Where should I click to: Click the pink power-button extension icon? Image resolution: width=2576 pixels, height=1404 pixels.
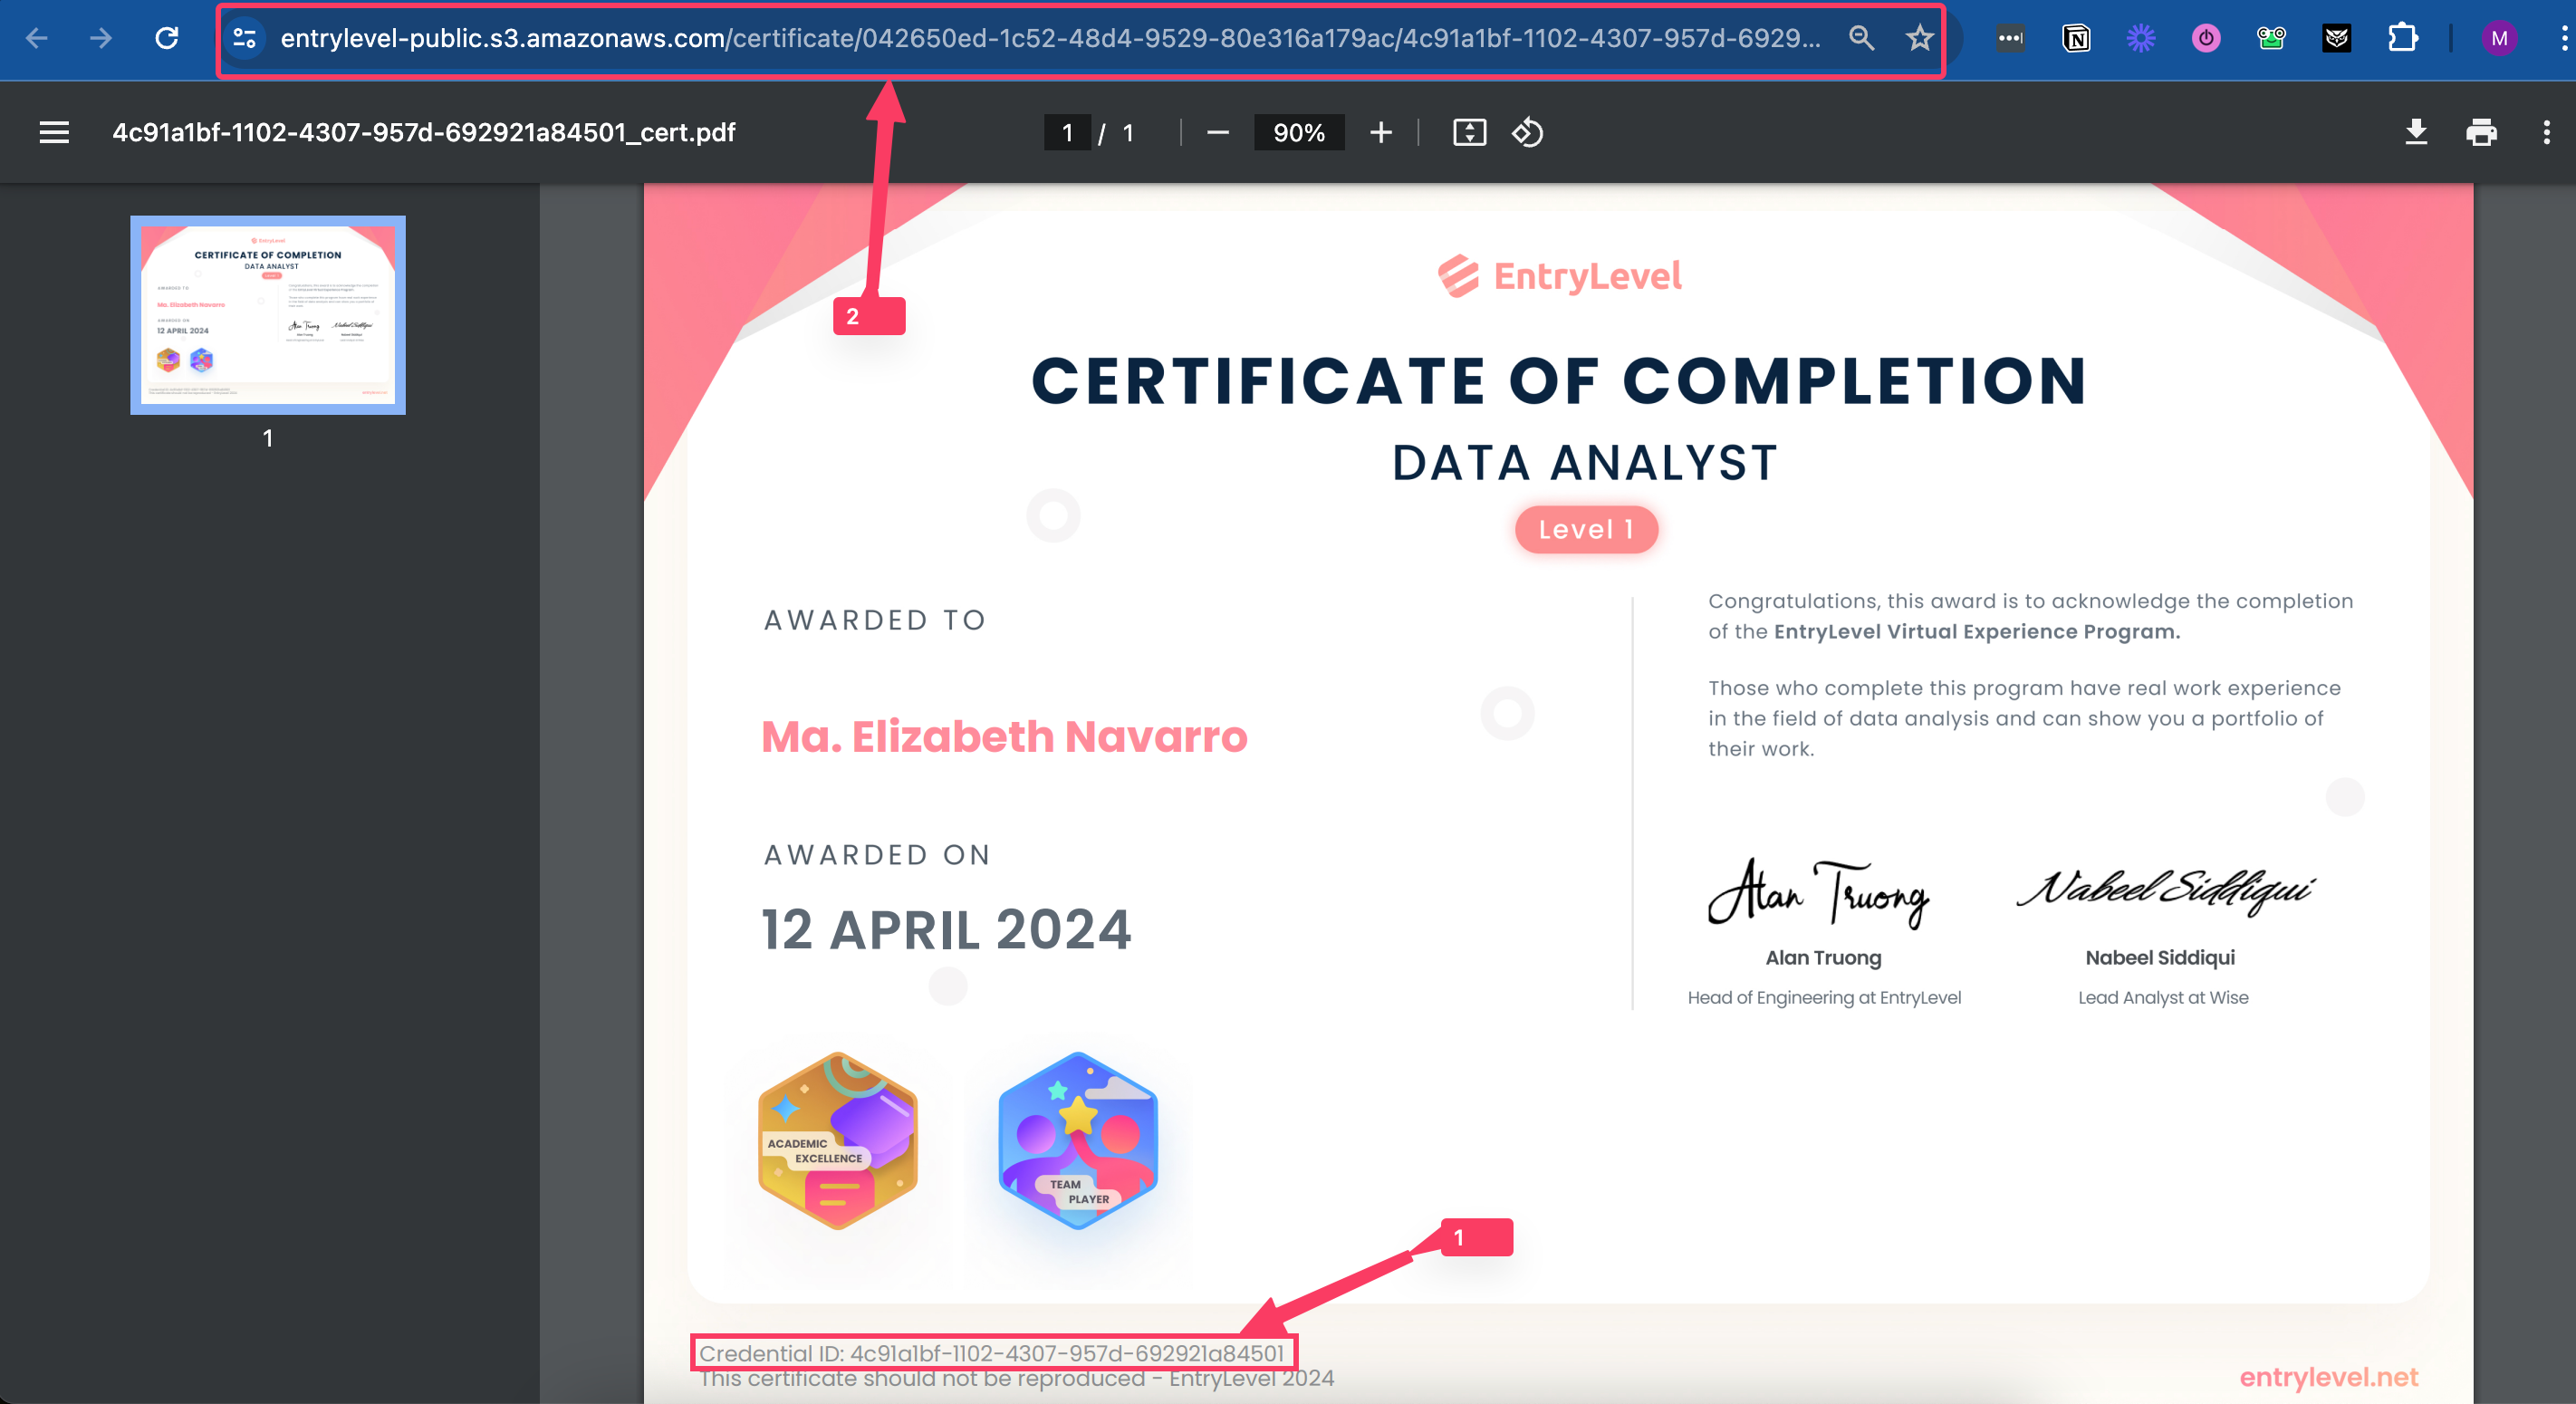click(2206, 38)
